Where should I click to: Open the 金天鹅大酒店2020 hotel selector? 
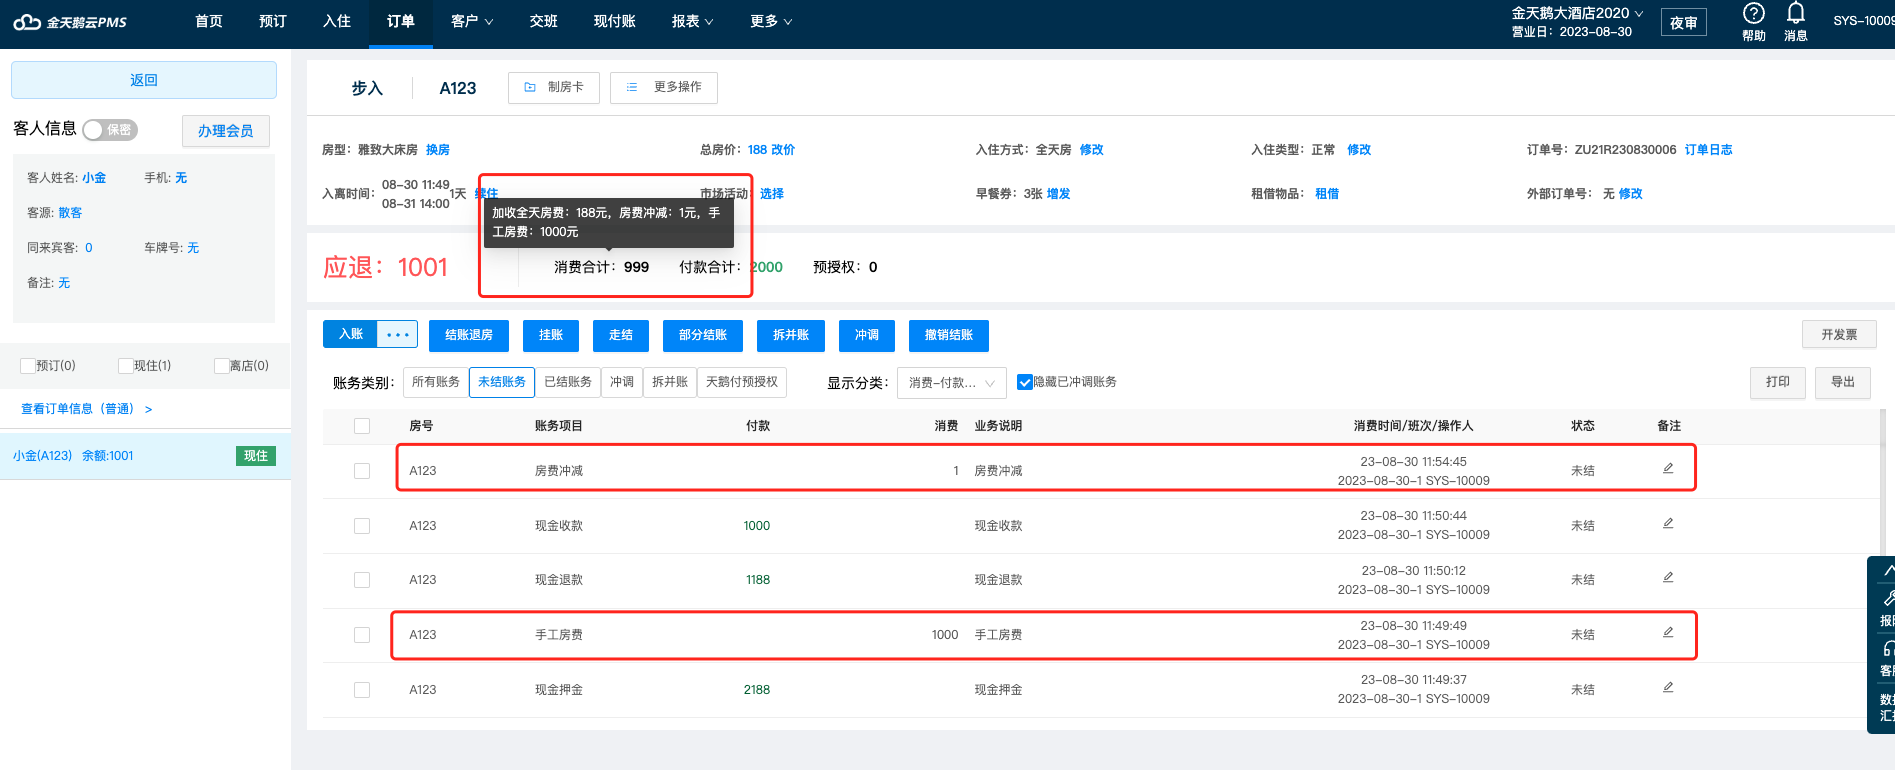click(x=1577, y=13)
